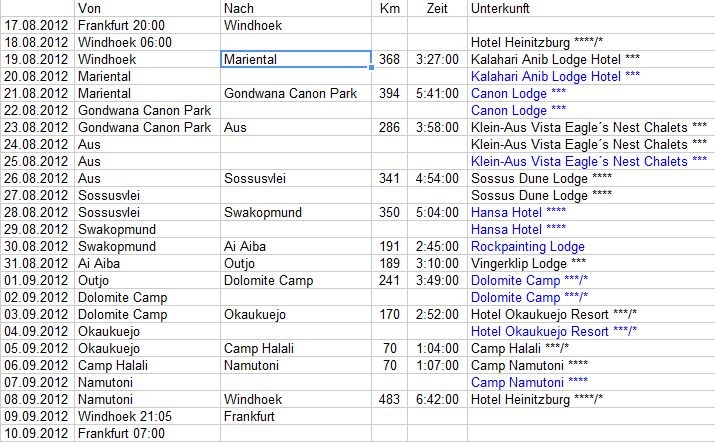Click the Zeit value 6:42:00
715x442 pixels.
pyautogui.click(x=437, y=400)
